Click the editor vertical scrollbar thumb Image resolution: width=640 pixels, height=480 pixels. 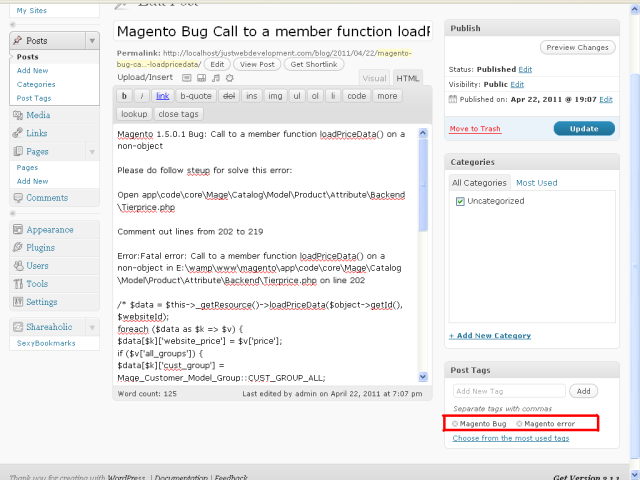pyautogui.click(x=423, y=185)
